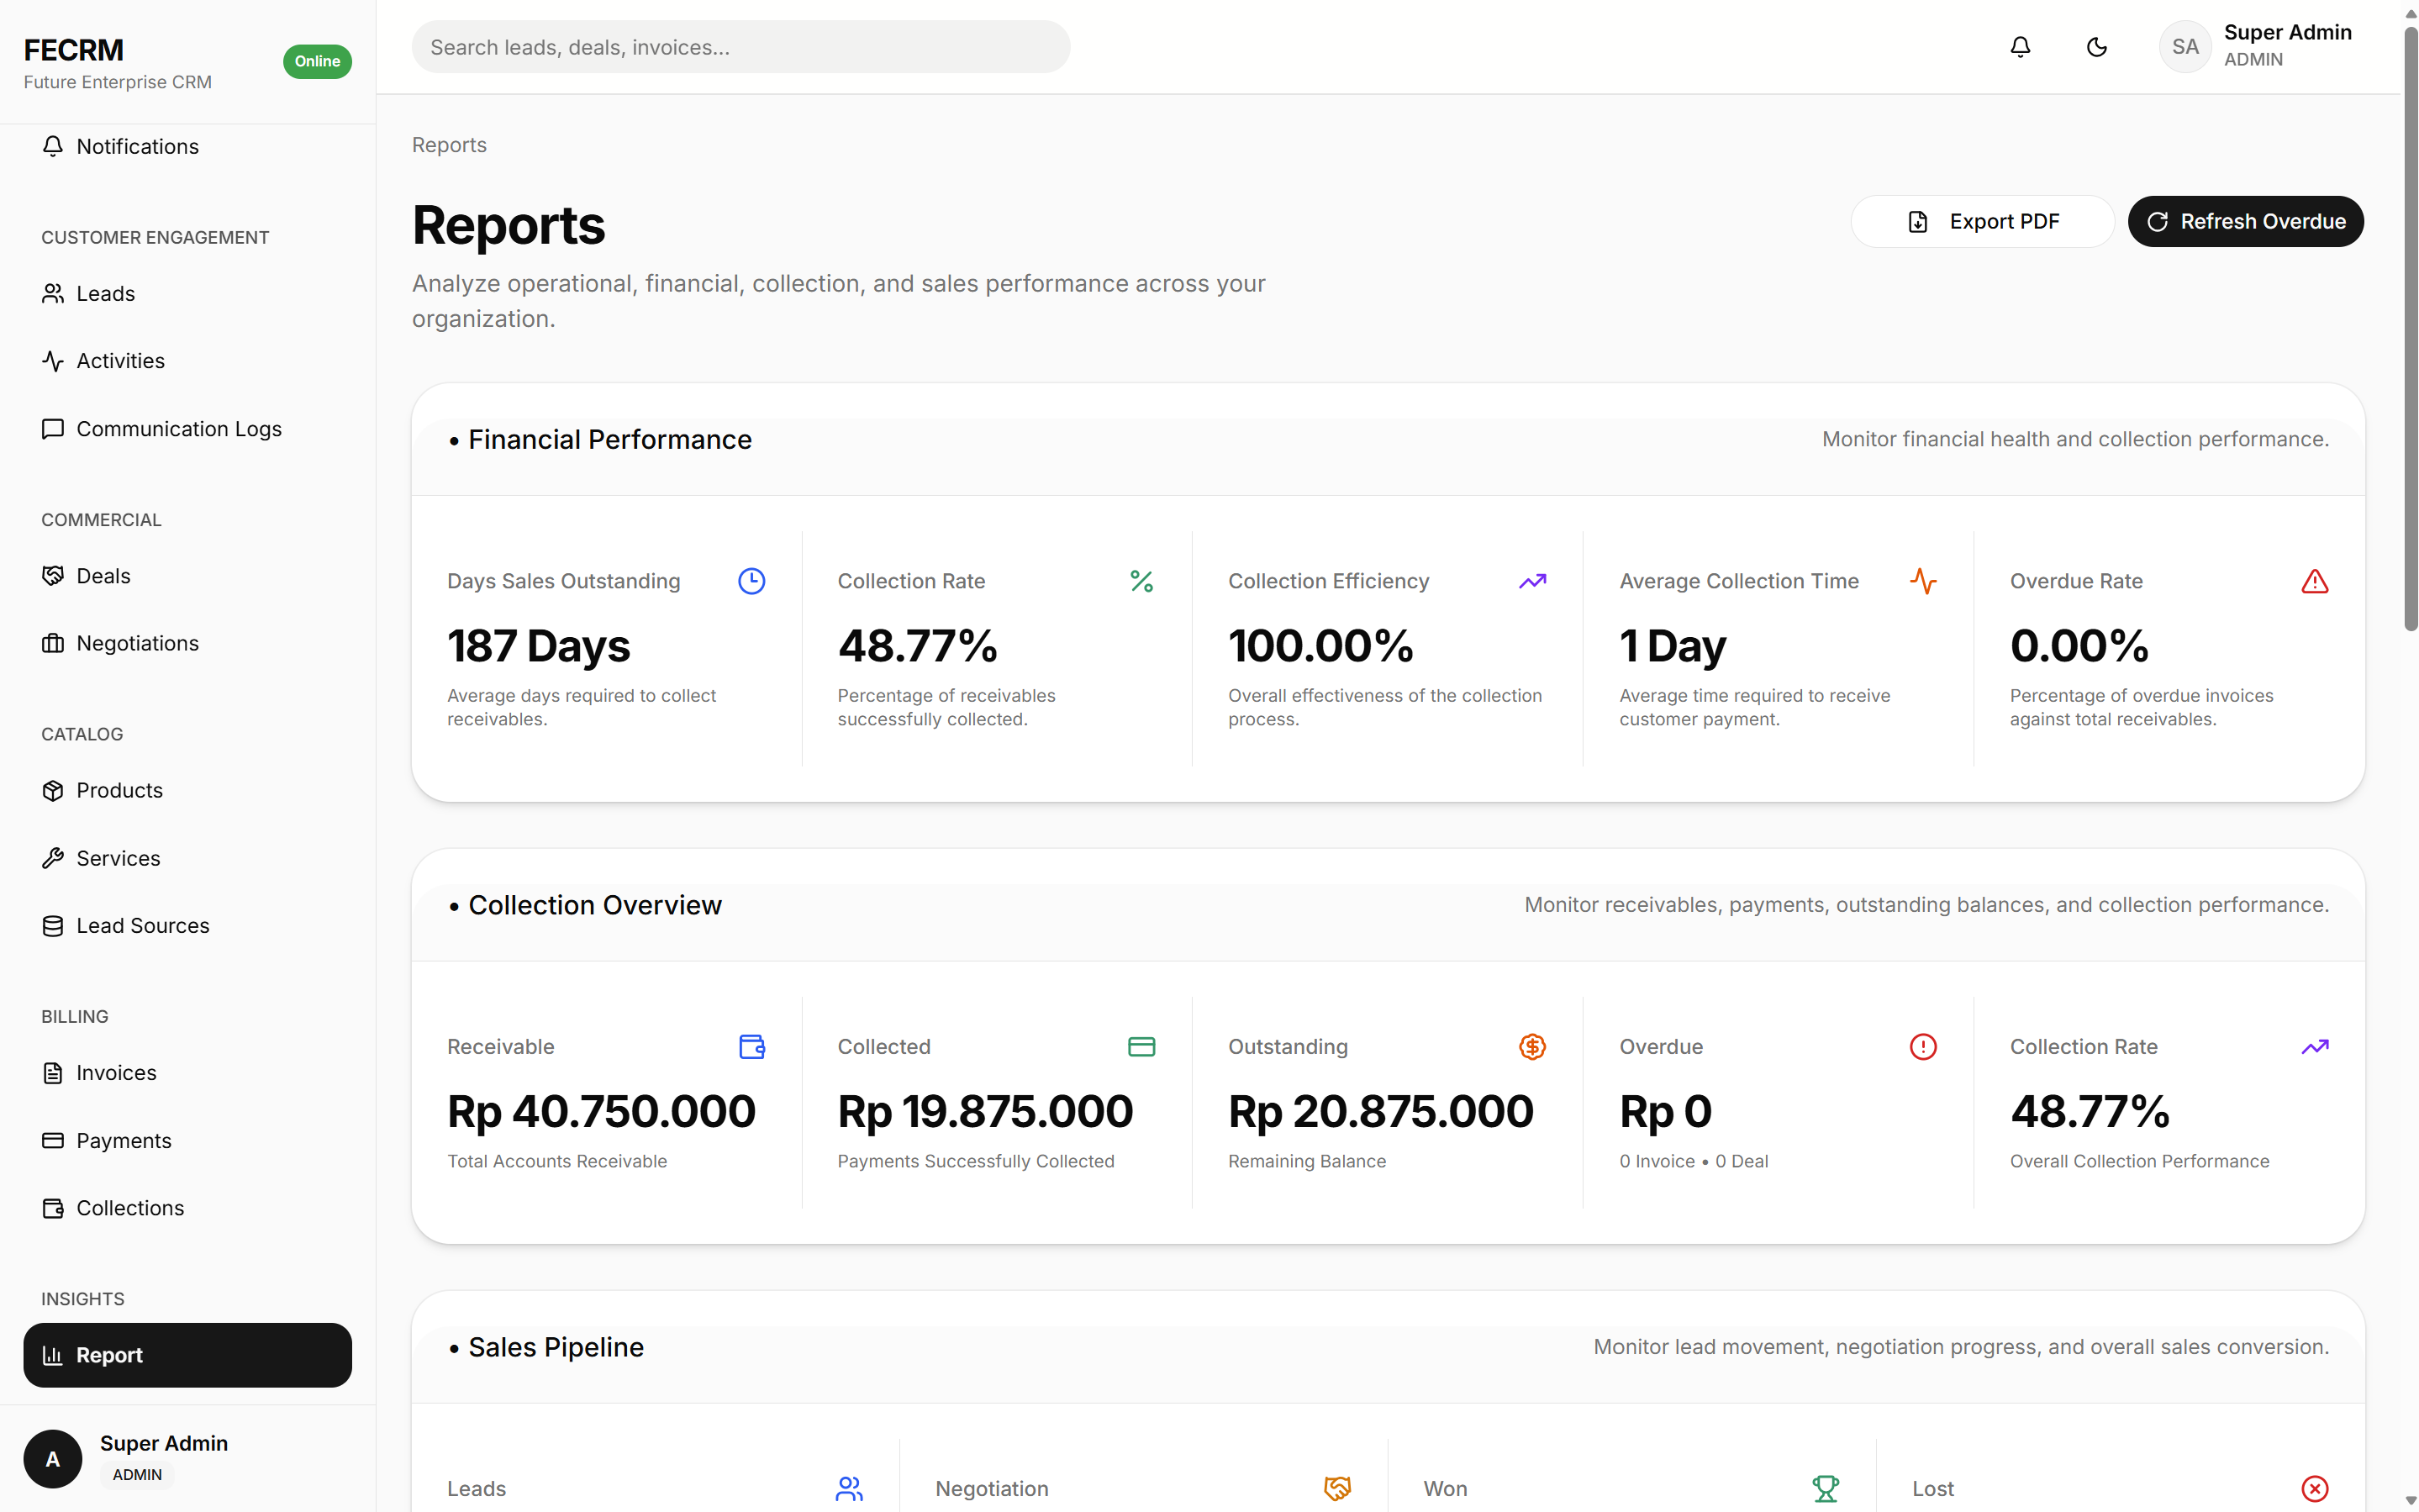The width and height of the screenshot is (2419, 1512).
Task: Click the notification bell icon in header
Action: [x=2020, y=47]
